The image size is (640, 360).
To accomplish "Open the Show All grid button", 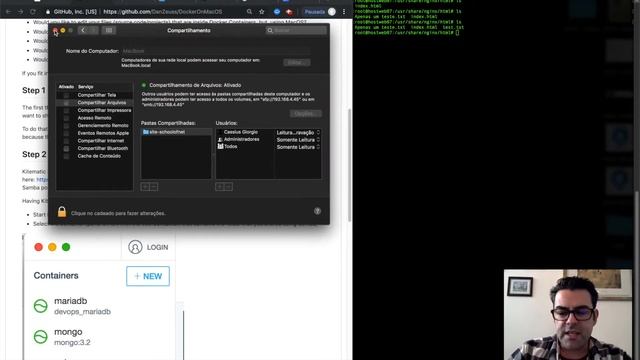I will (109, 30).
